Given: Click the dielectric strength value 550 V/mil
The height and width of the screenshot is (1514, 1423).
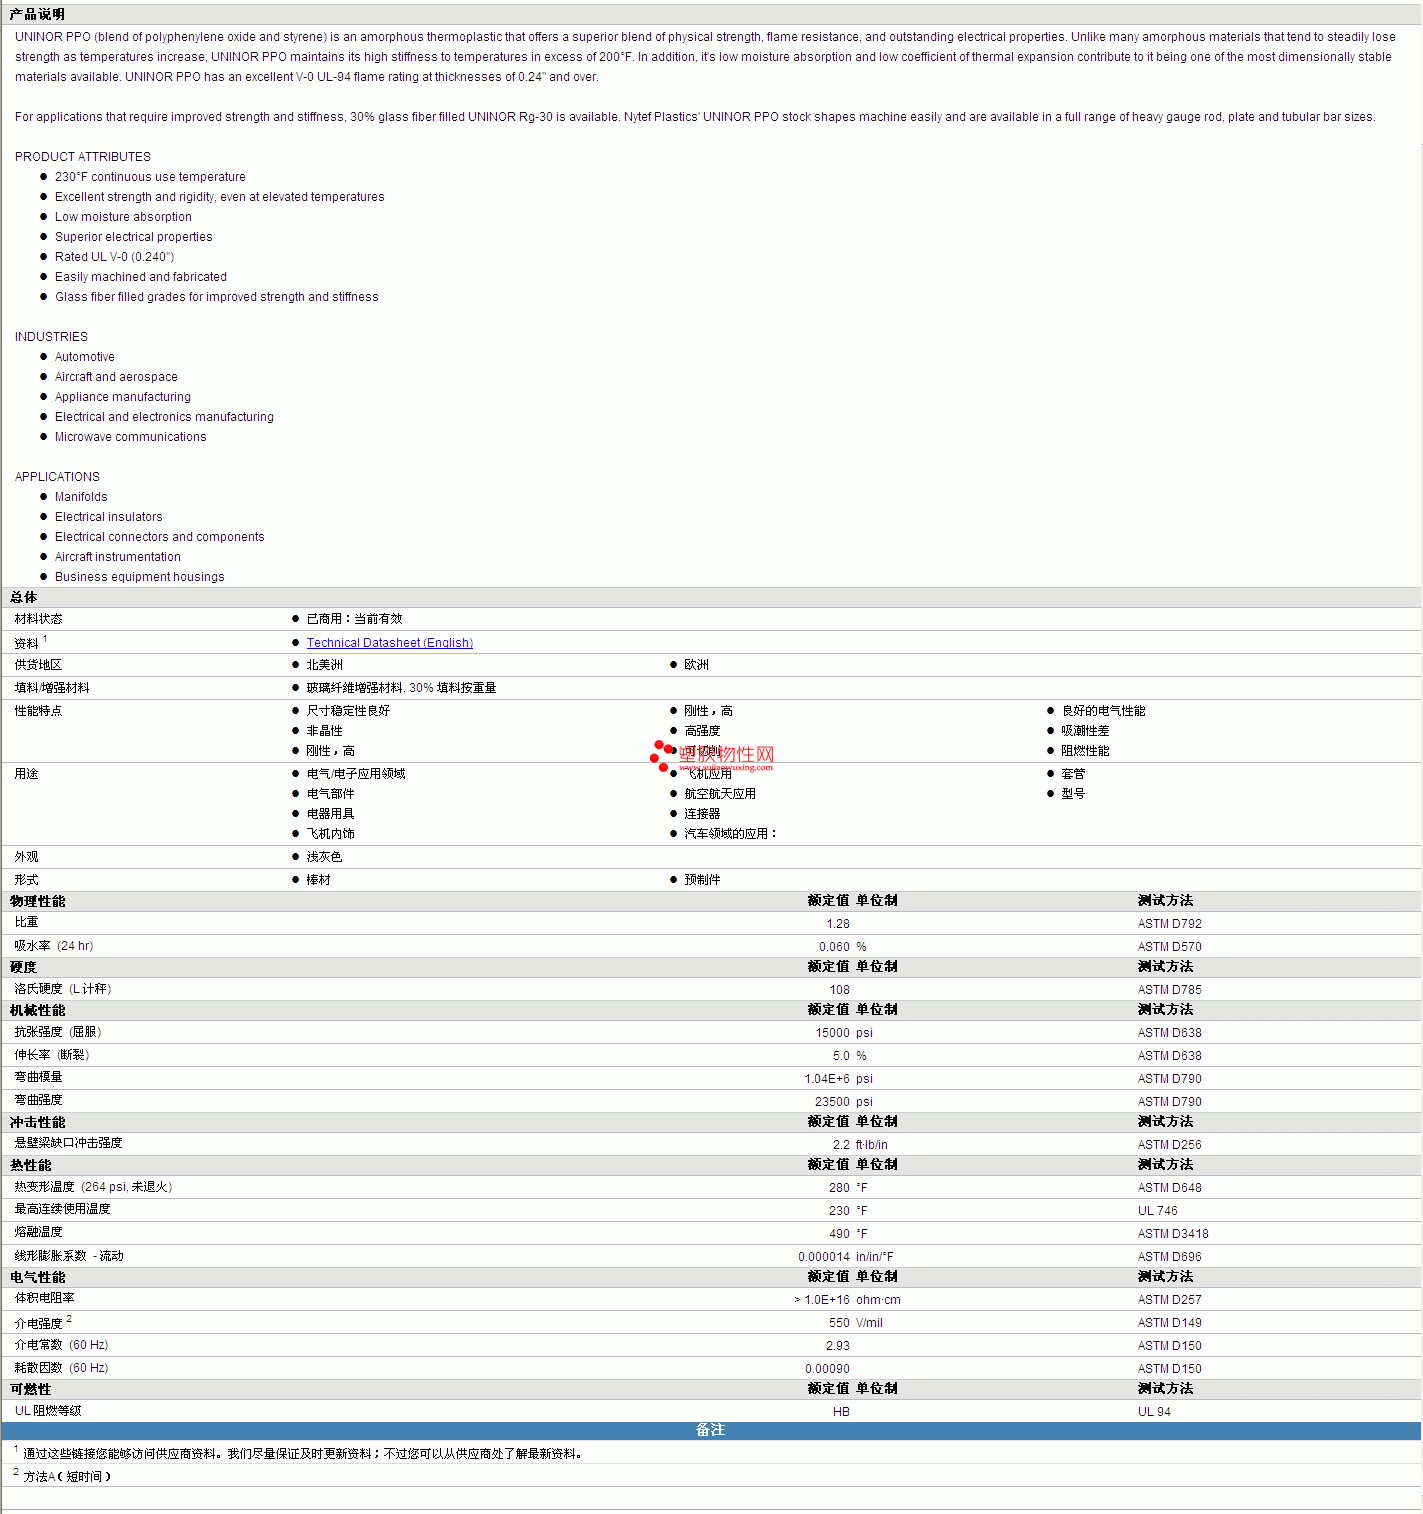Looking at the screenshot, I should pos(856,1323).
